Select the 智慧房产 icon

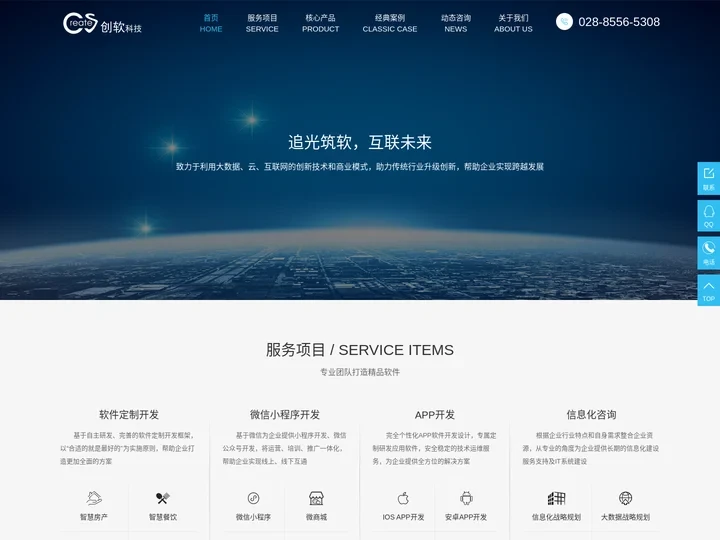coord(94,498)
